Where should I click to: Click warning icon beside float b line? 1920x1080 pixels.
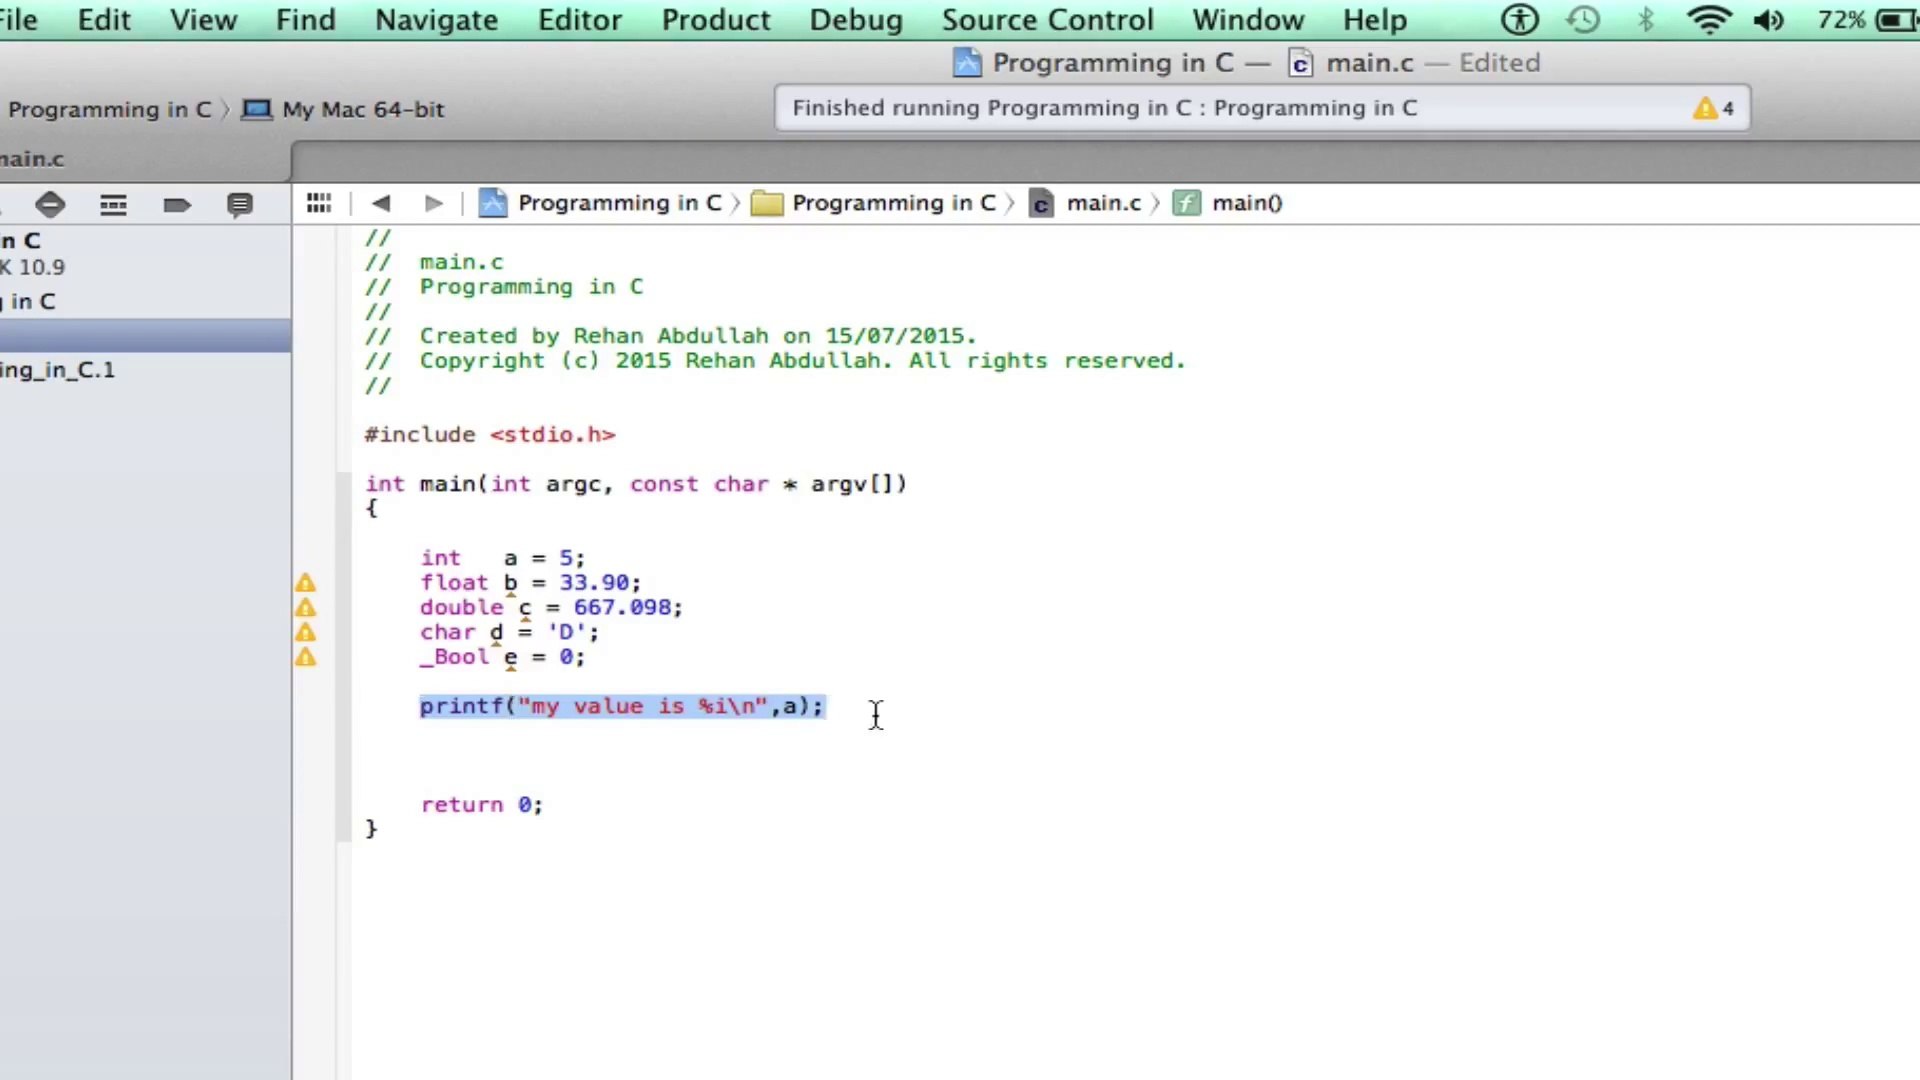(305, 583)
